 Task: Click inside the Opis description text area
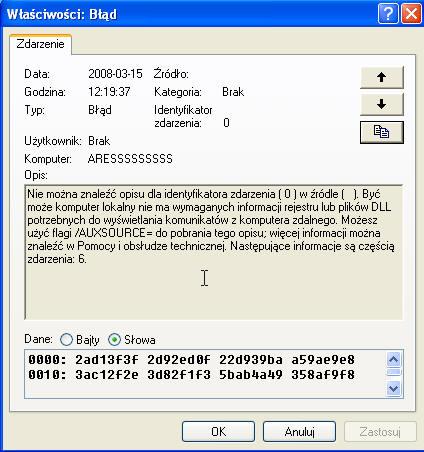tap(213, 252)
